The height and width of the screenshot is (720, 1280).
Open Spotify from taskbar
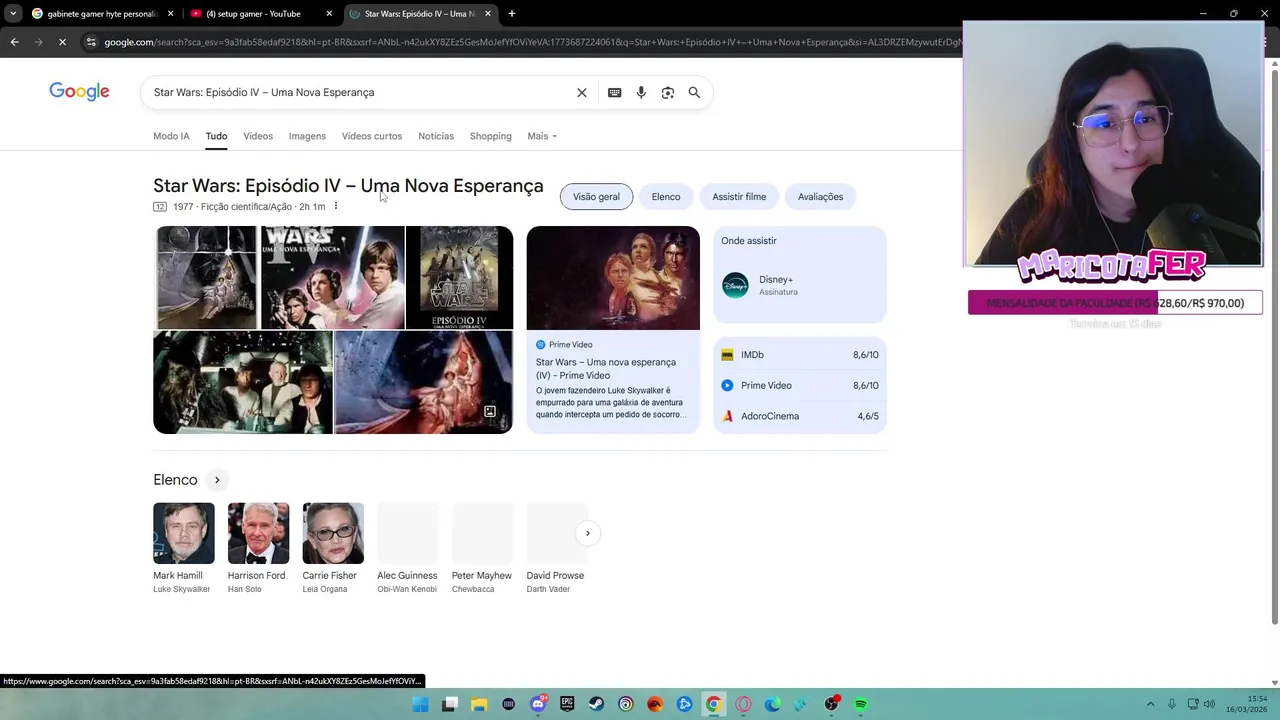click(x=860, y=704)
